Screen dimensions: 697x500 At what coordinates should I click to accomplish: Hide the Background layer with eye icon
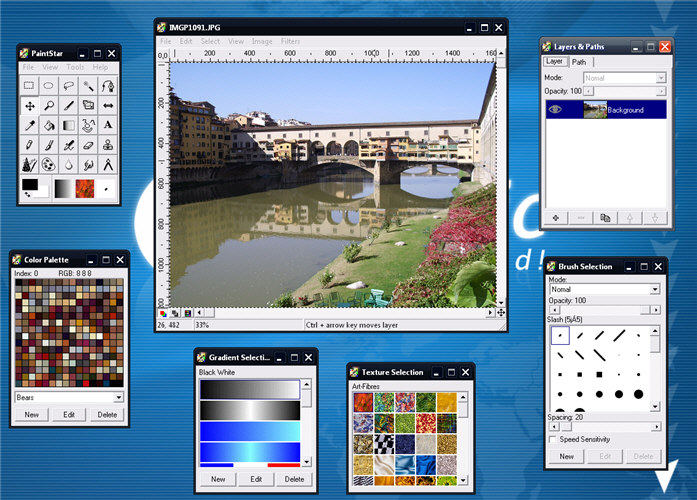555,109
